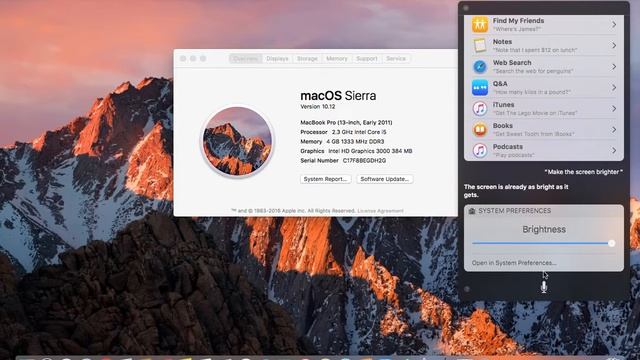The image size is (640, 360).
Task: Click the "macOS Sierra" title text
Action: coord(338,96)
